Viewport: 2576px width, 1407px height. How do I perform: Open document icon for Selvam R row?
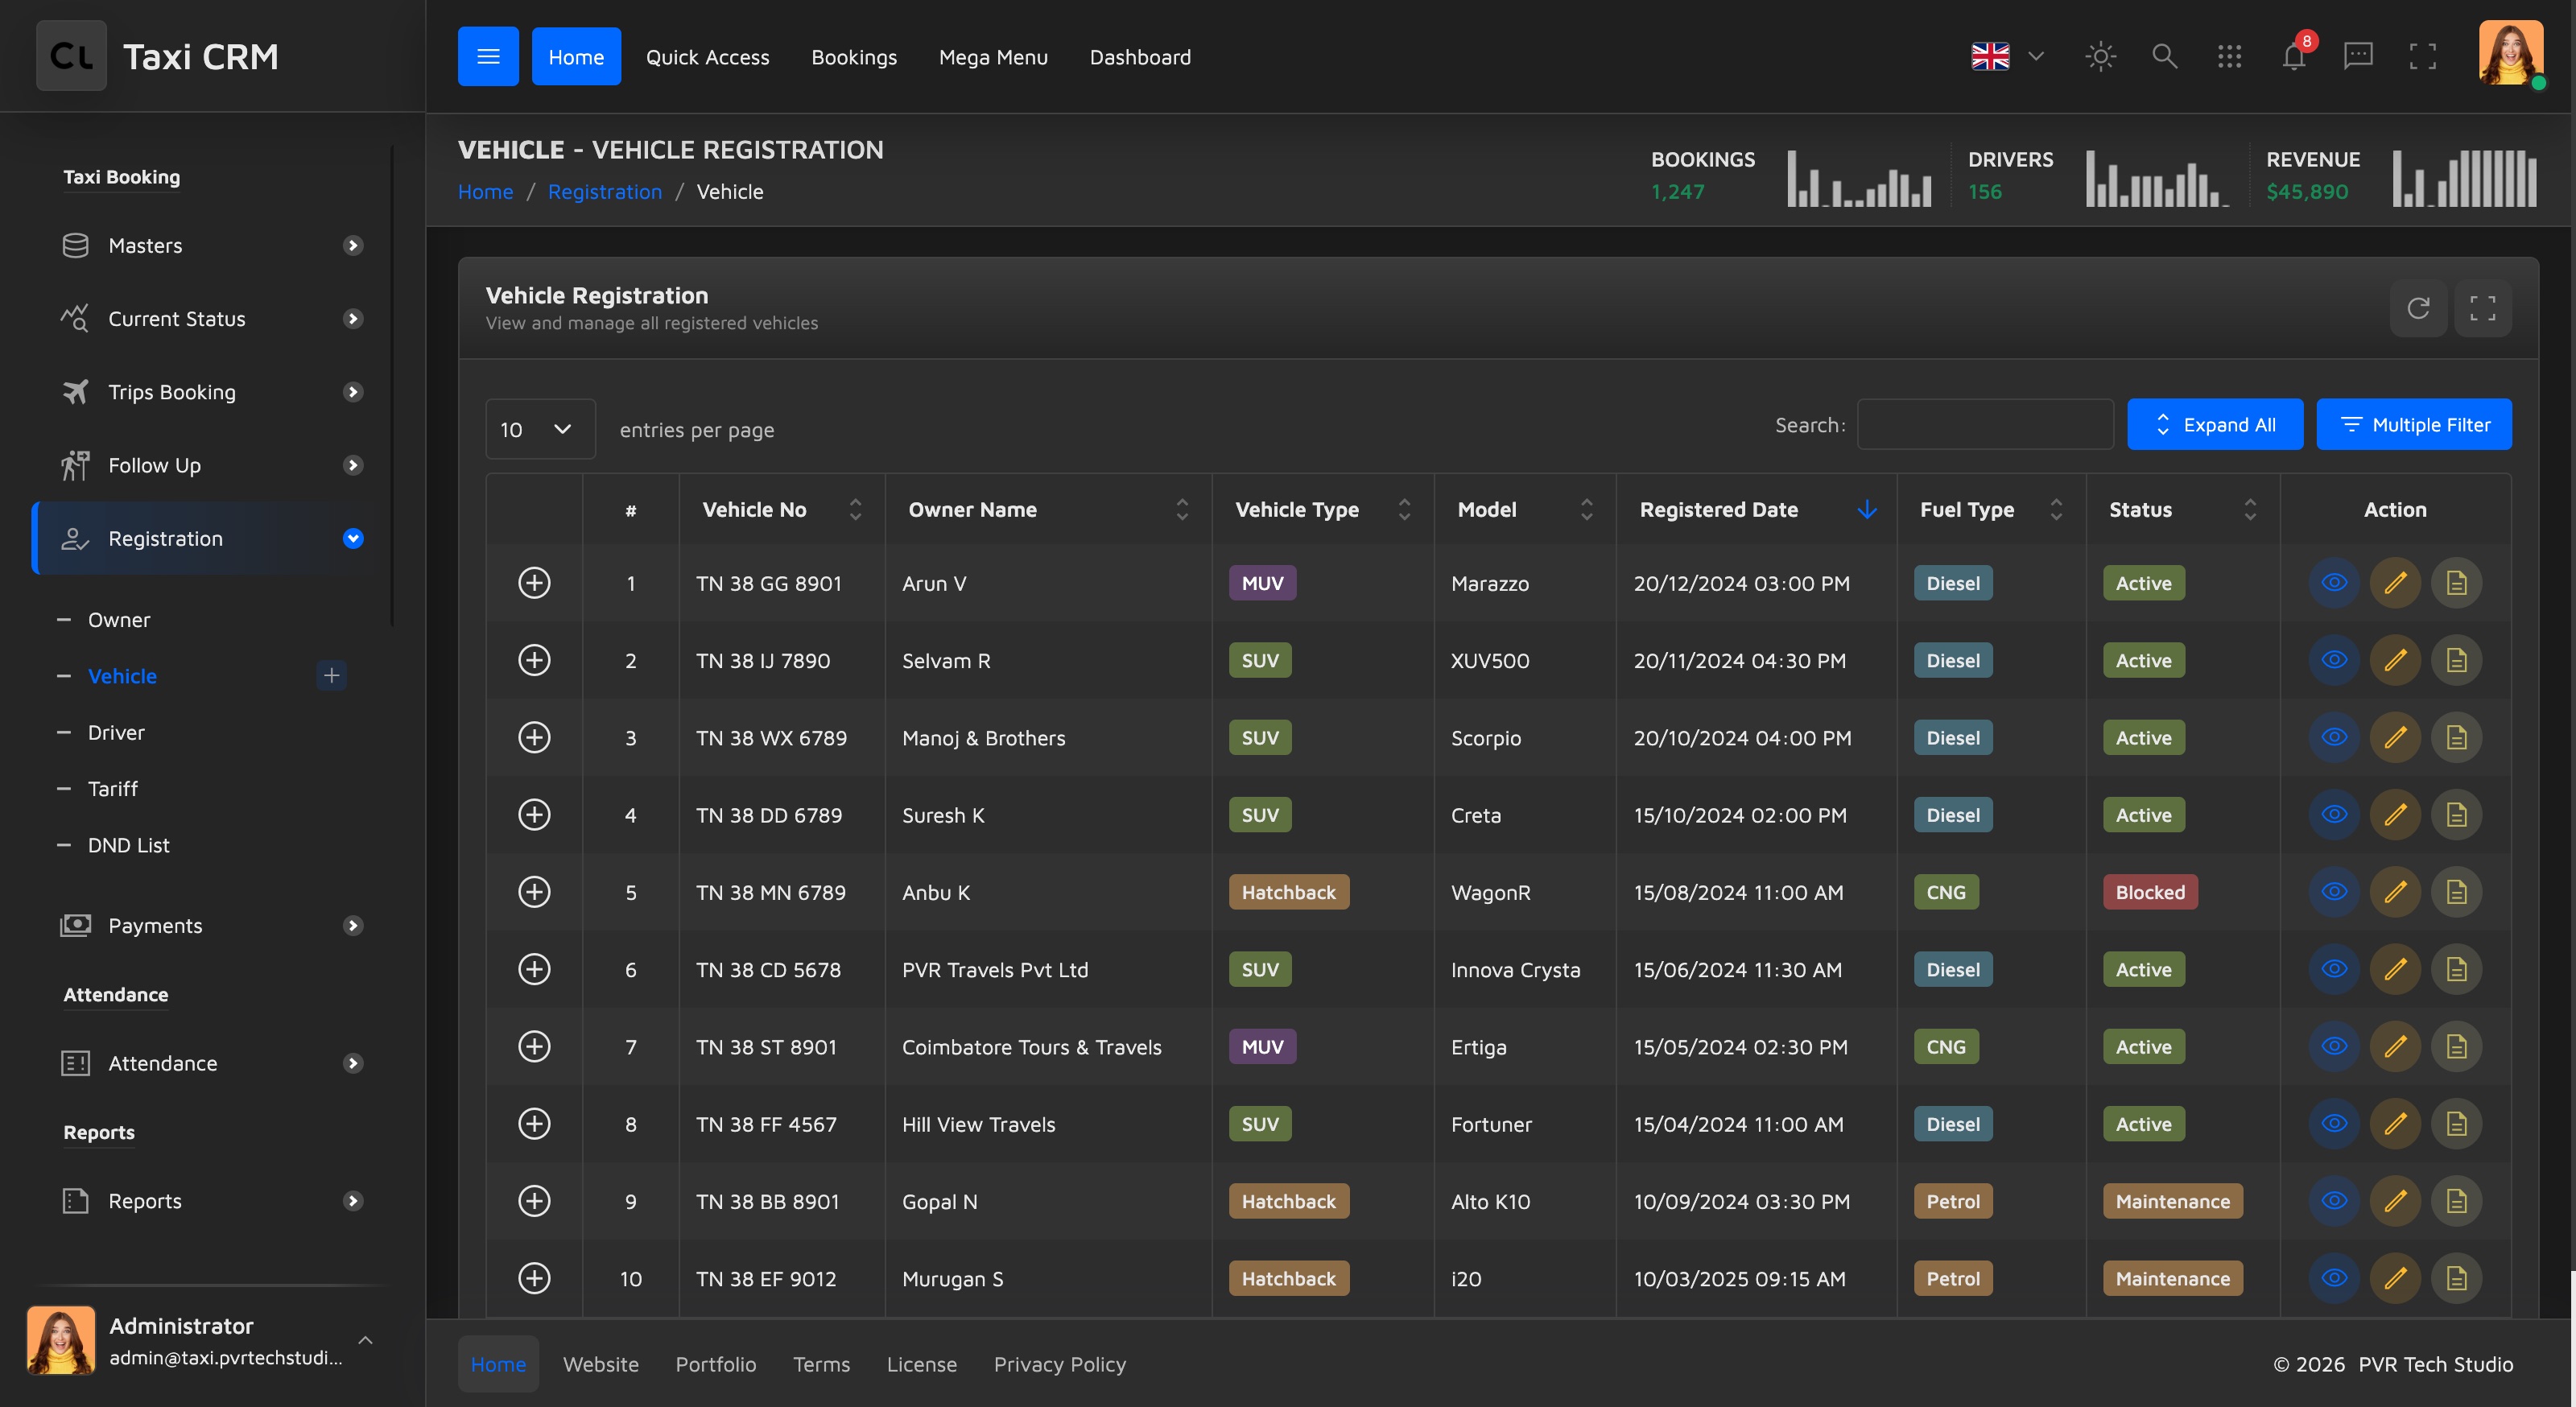[2456, 660]
